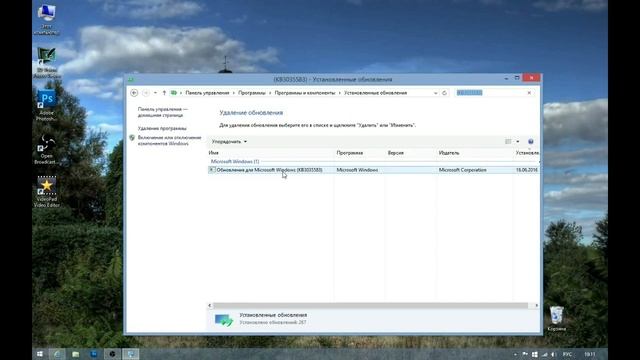640x360 pixels.
Task: Open the Recycle Bin on desktop
Action: 556,319
